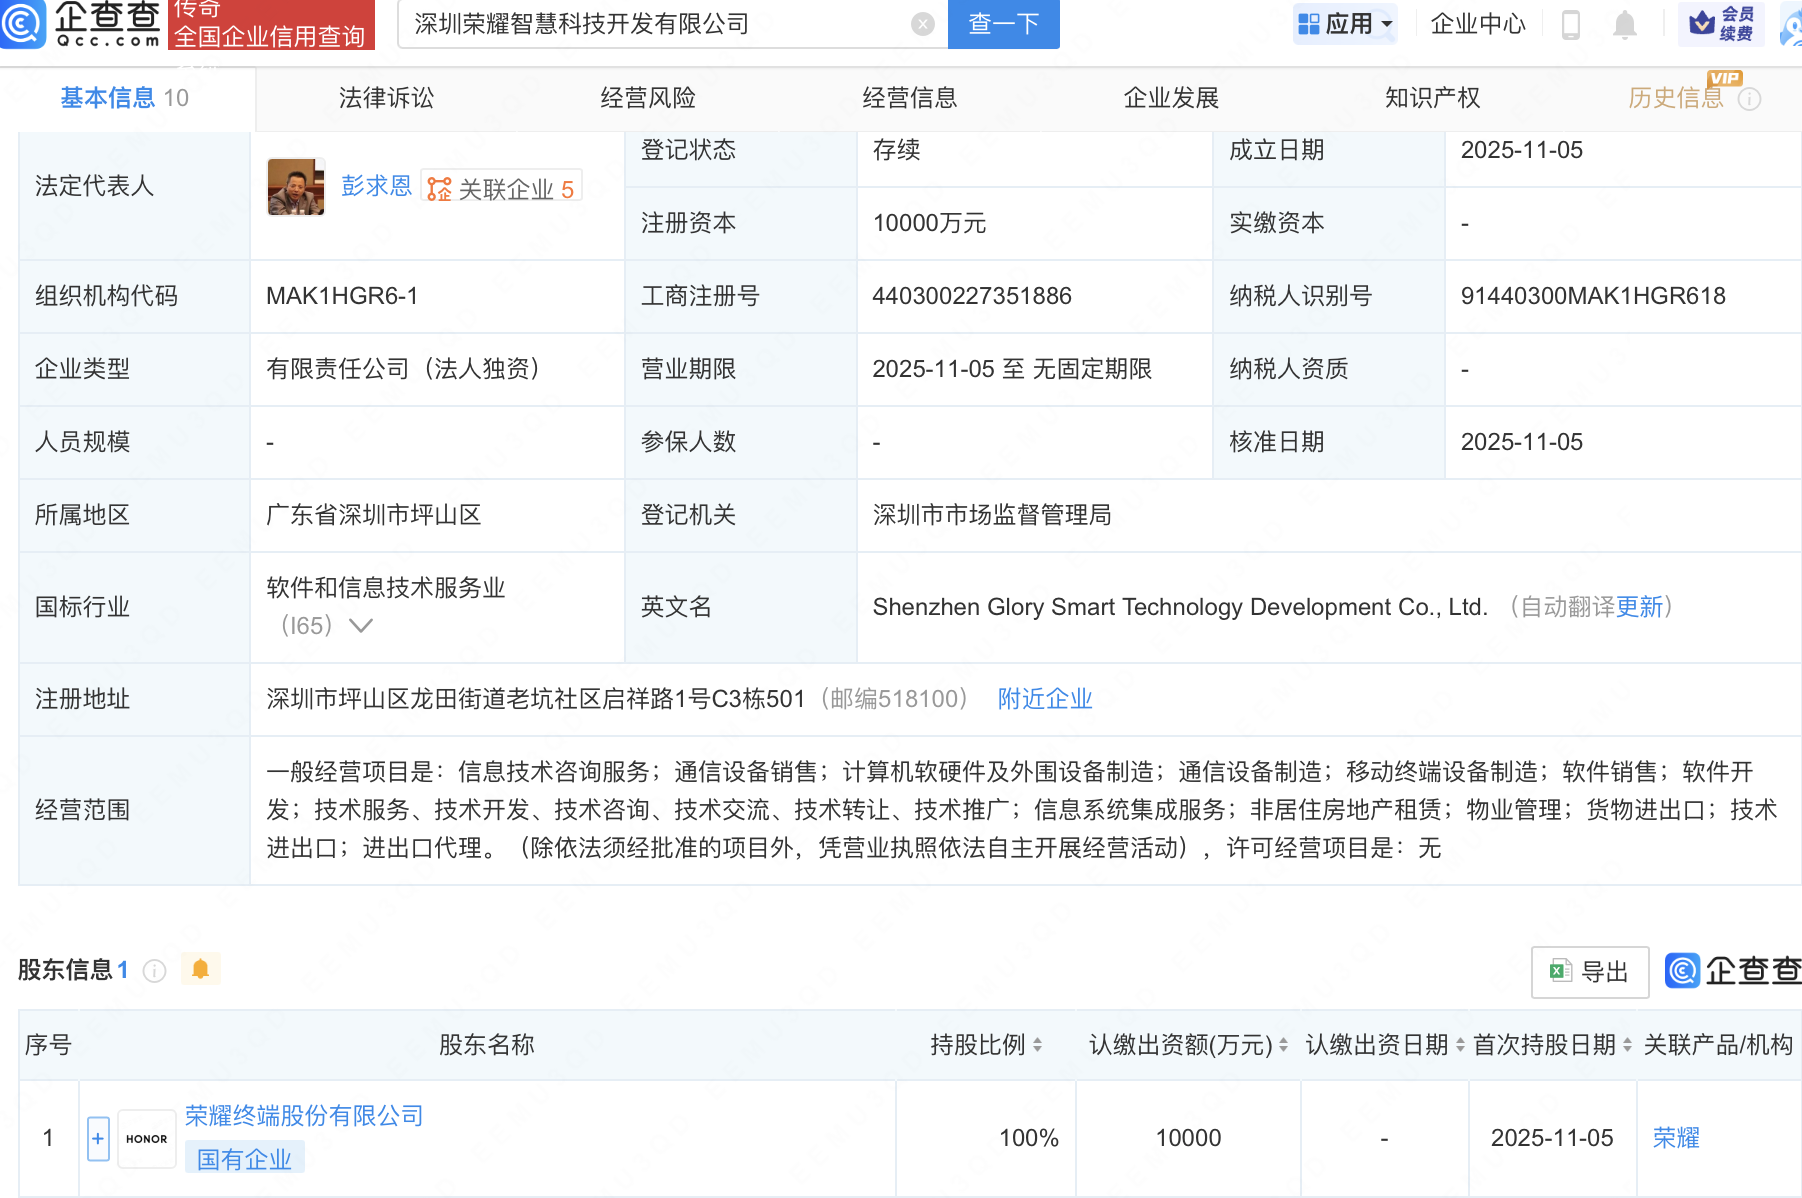Switch to the 法律诉讼 tab
Viewport: 1802px width, 1198px height.
(386, 98)
